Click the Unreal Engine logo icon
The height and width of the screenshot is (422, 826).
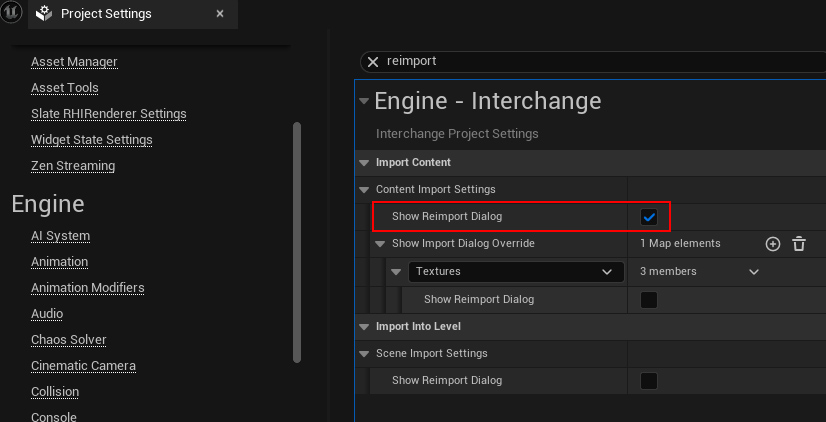(x=11, y=13)
